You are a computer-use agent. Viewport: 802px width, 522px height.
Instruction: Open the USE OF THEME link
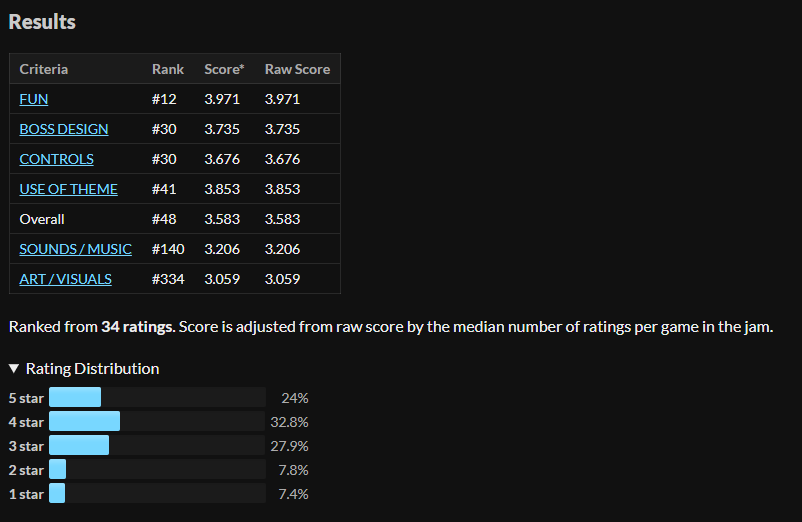point(69,189)
